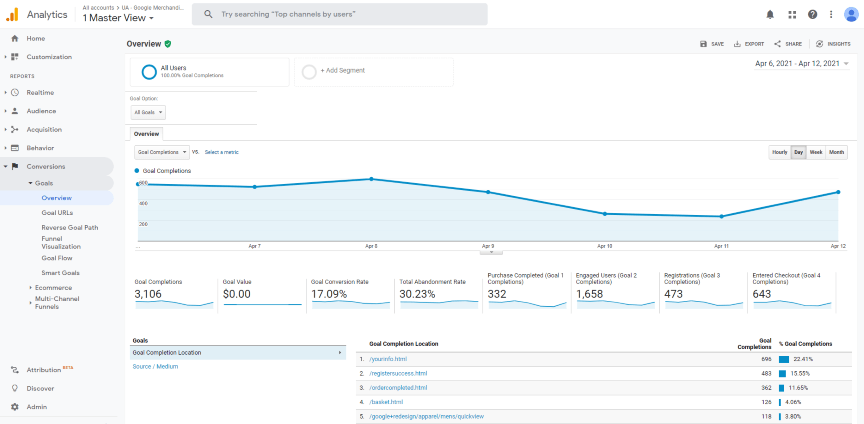Click the green verified shield icon
This screenshot has width=864, height=424.
tap(168, 44)
